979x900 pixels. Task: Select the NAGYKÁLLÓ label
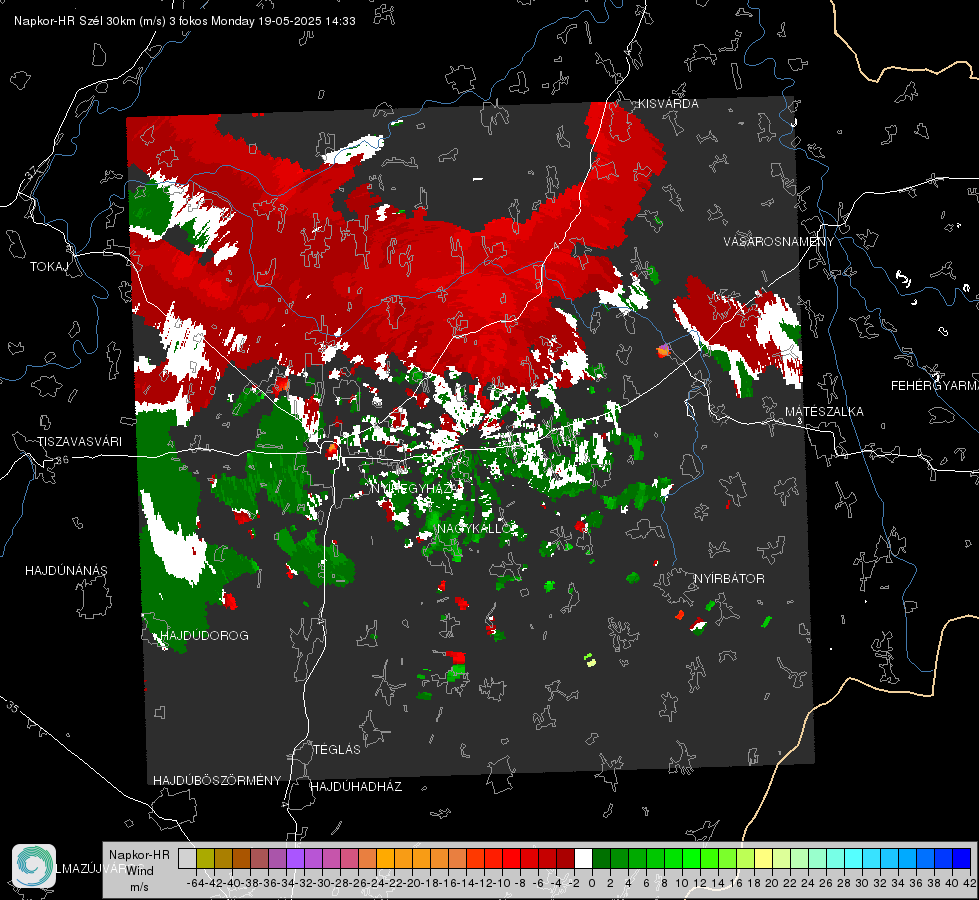coord(476,528)
